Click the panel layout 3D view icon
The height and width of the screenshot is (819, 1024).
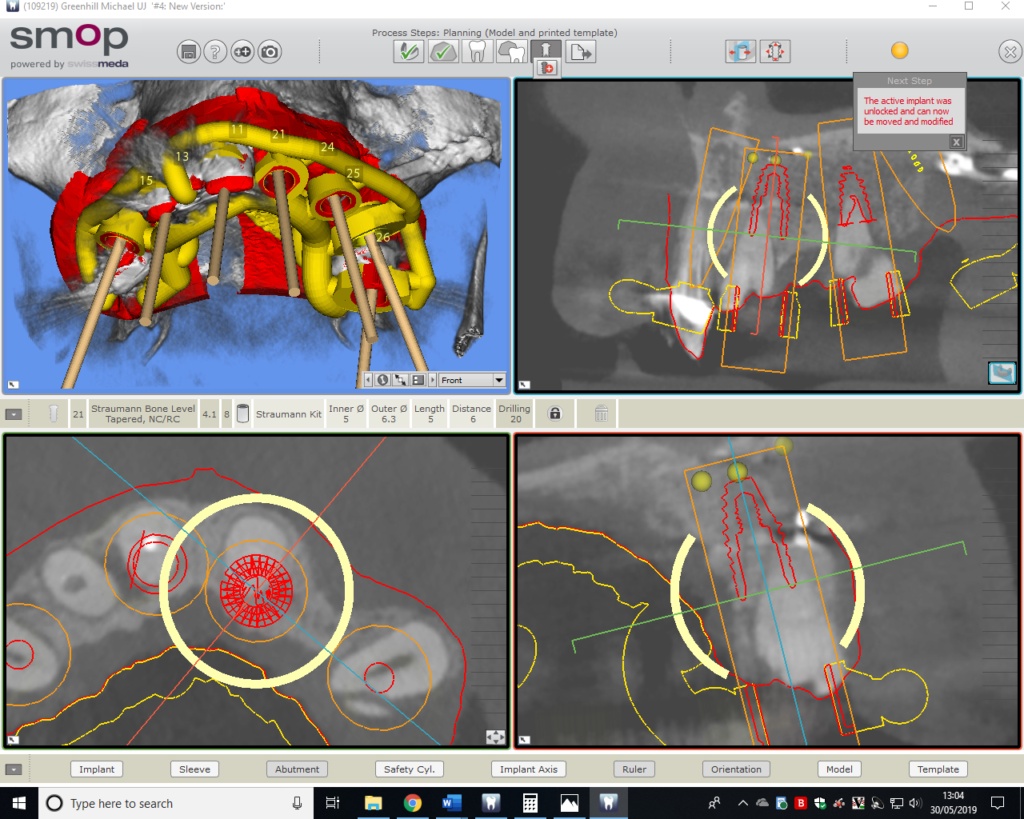tap(418, 380)
